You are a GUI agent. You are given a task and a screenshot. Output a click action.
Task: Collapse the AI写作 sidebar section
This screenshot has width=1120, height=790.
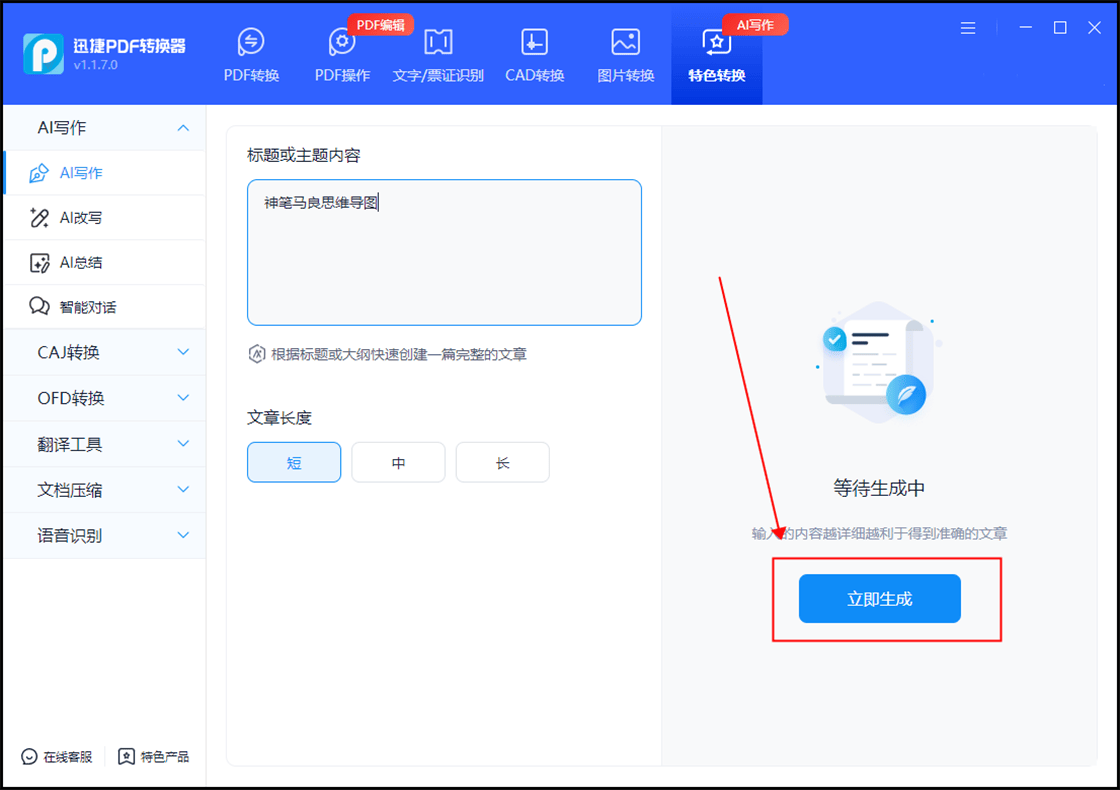point(183,128)
